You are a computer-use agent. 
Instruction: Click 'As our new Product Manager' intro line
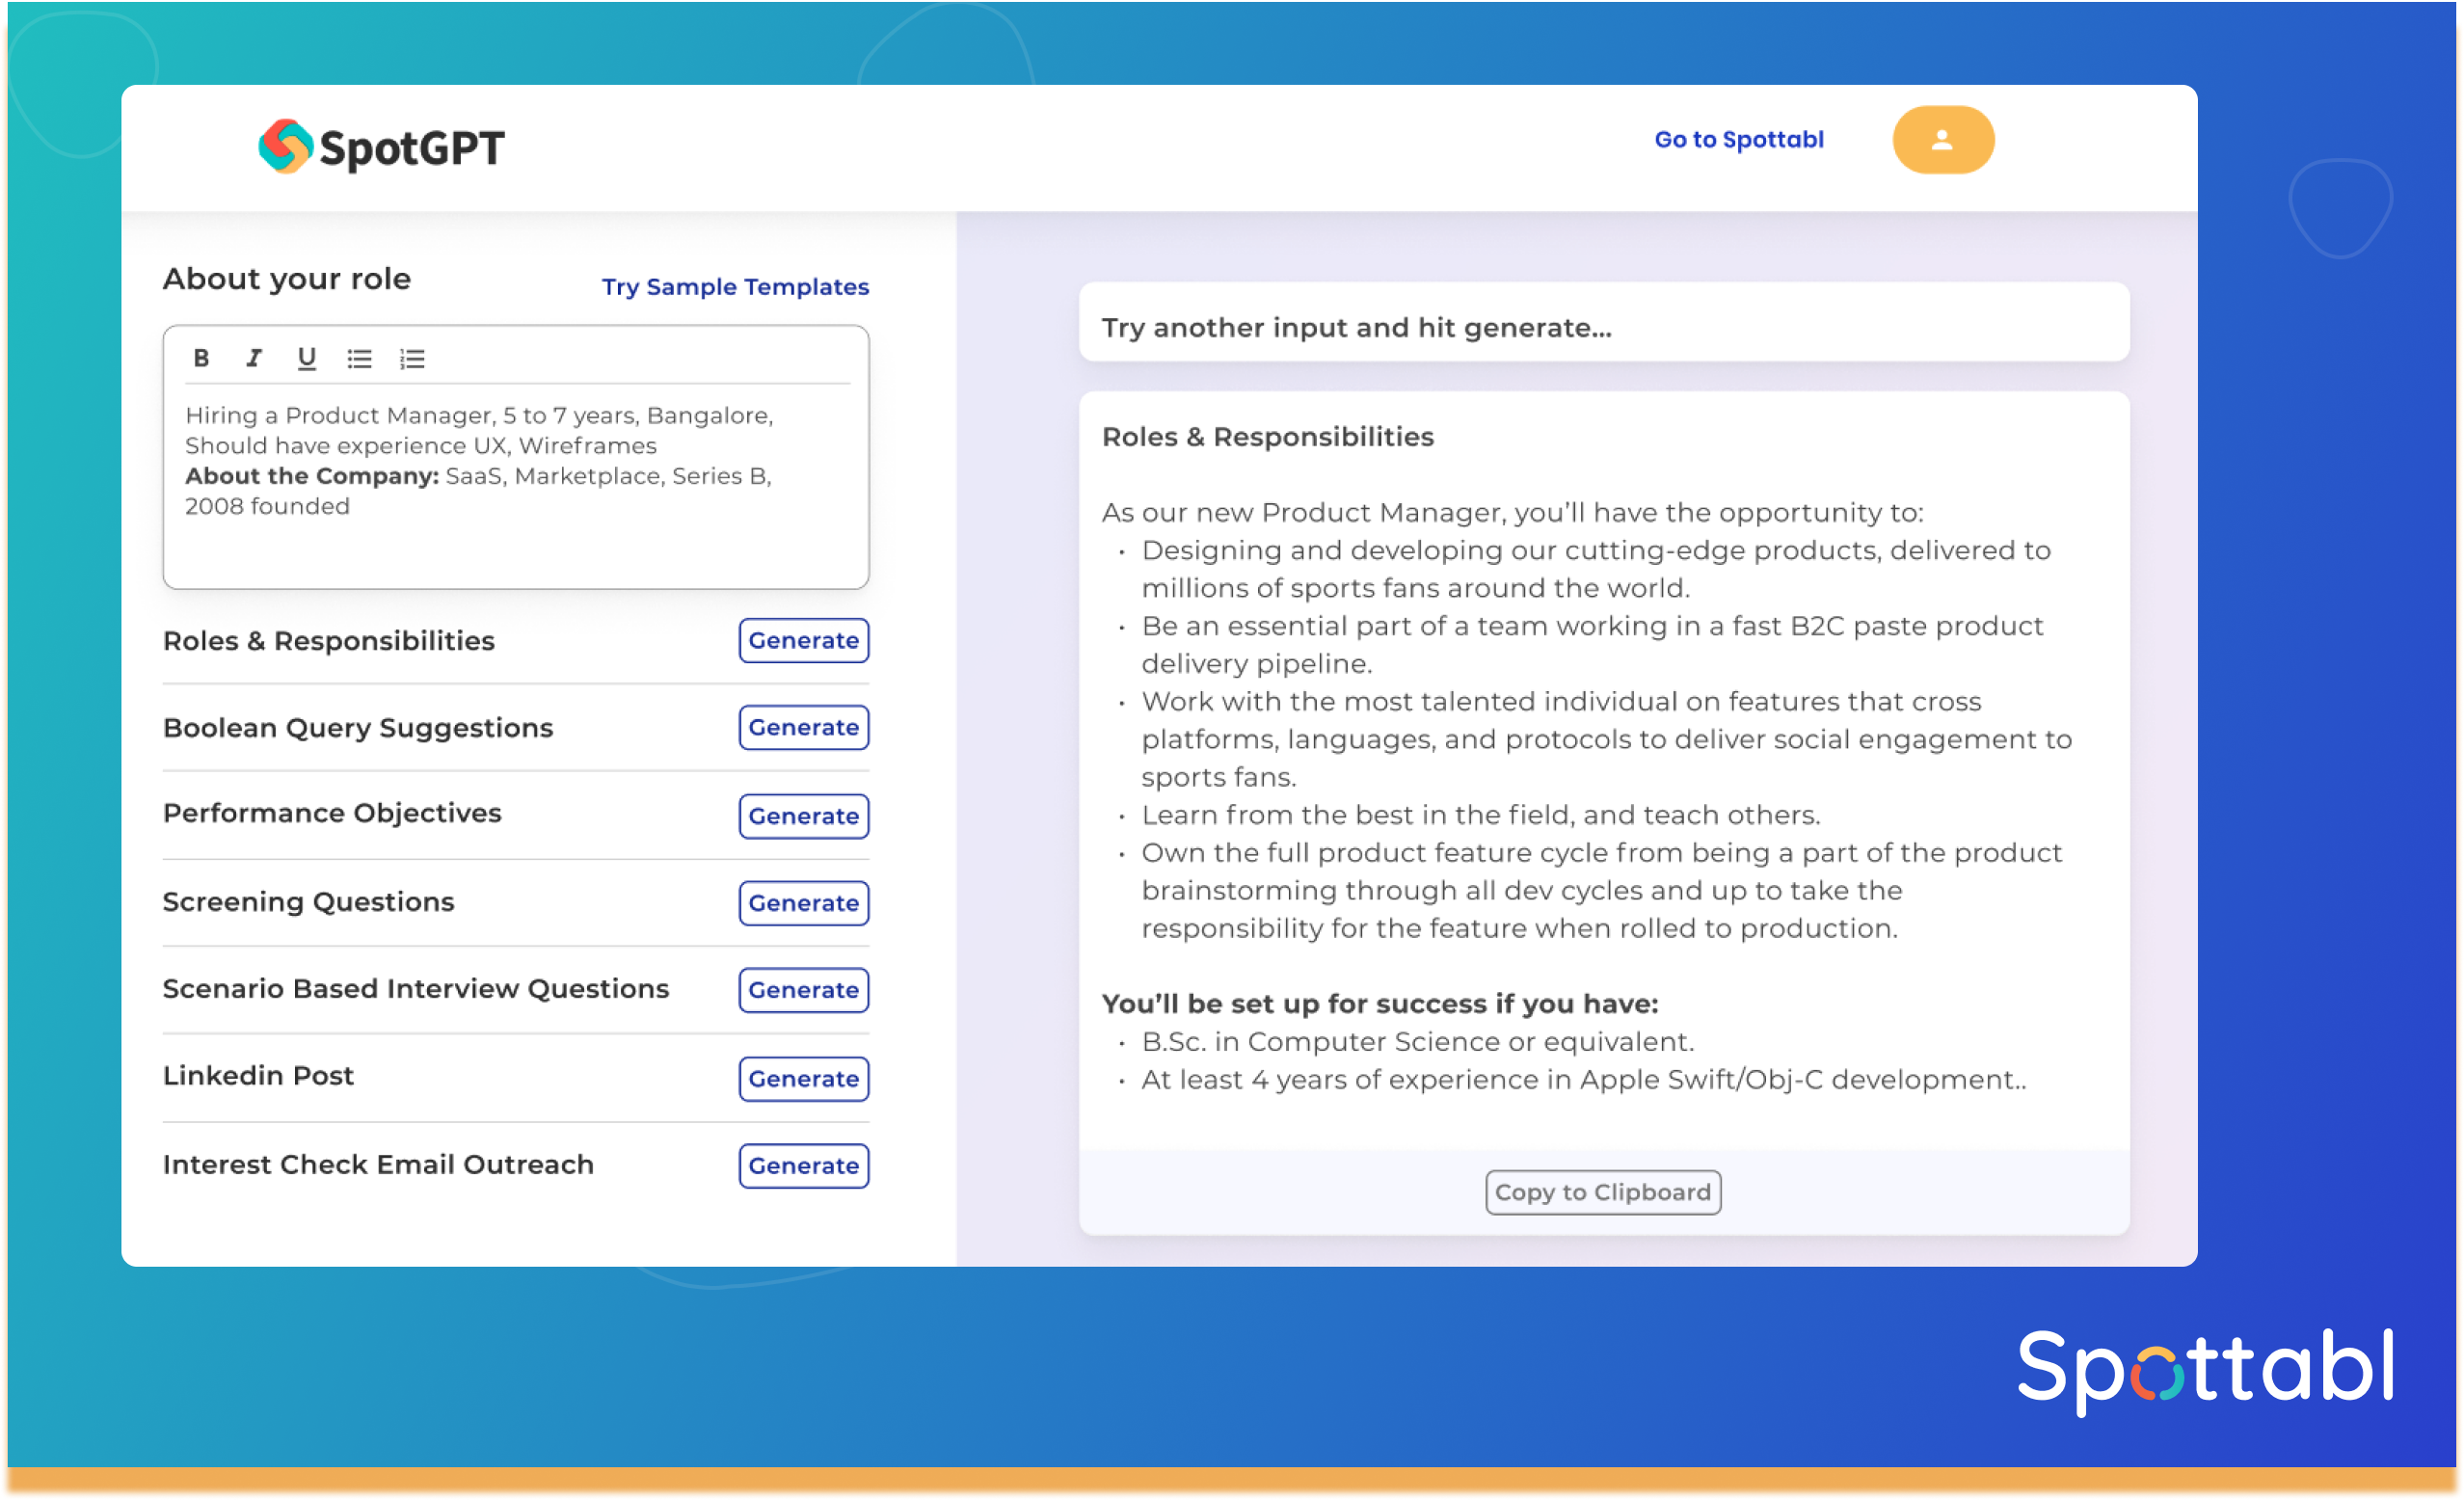click(x=1513, y=513)
